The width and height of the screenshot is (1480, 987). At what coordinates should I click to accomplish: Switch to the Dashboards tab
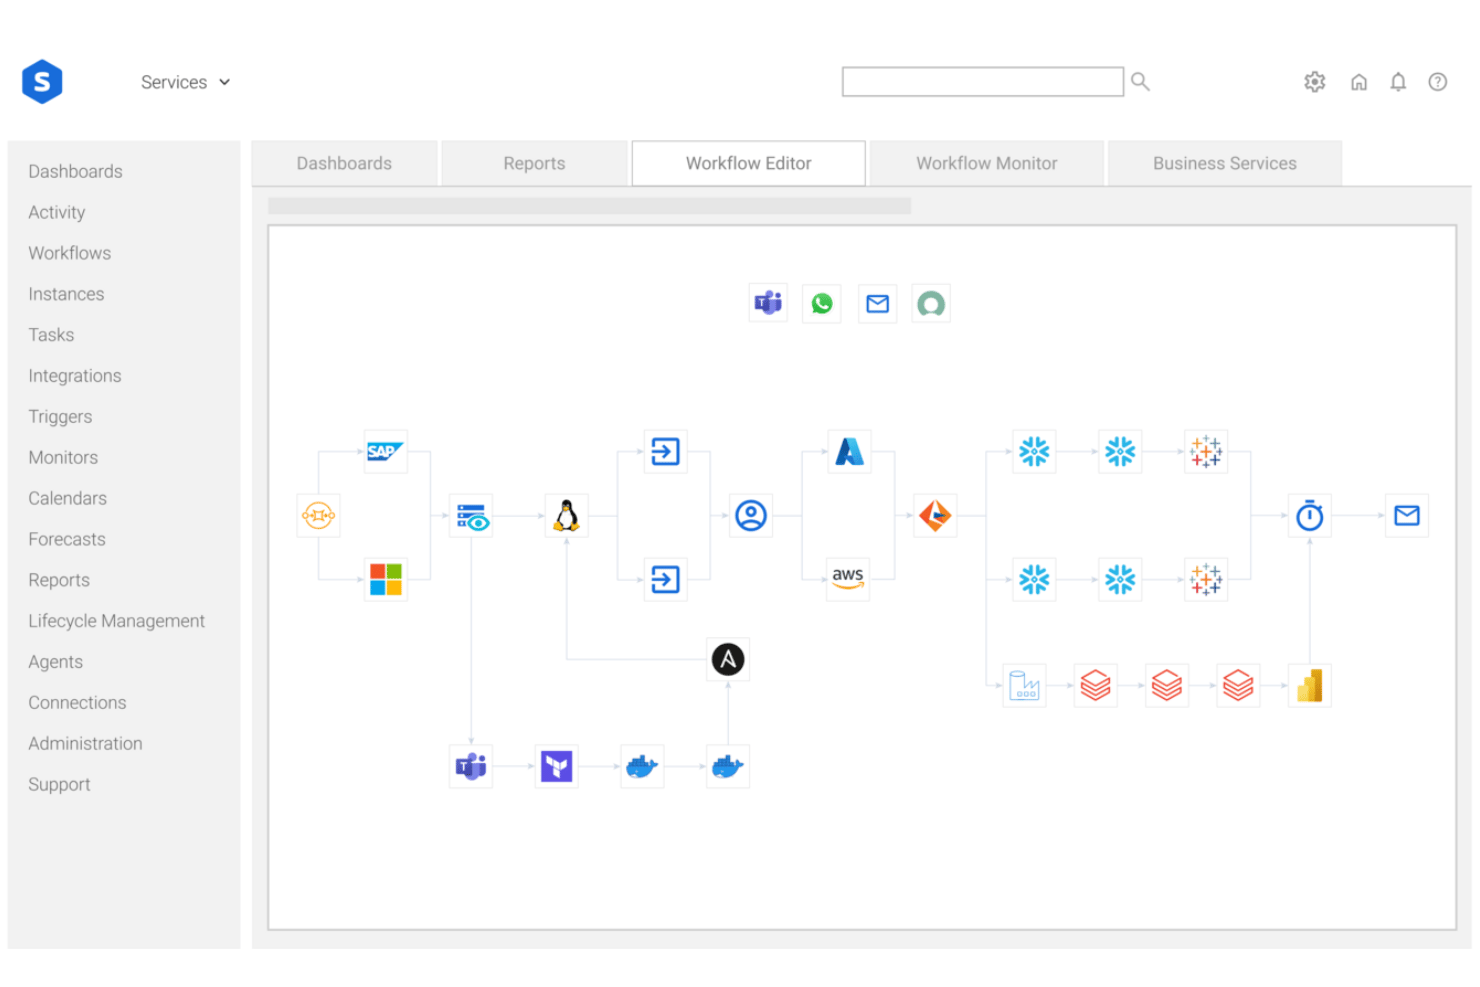pyautogui.click(x=344, y=163)
